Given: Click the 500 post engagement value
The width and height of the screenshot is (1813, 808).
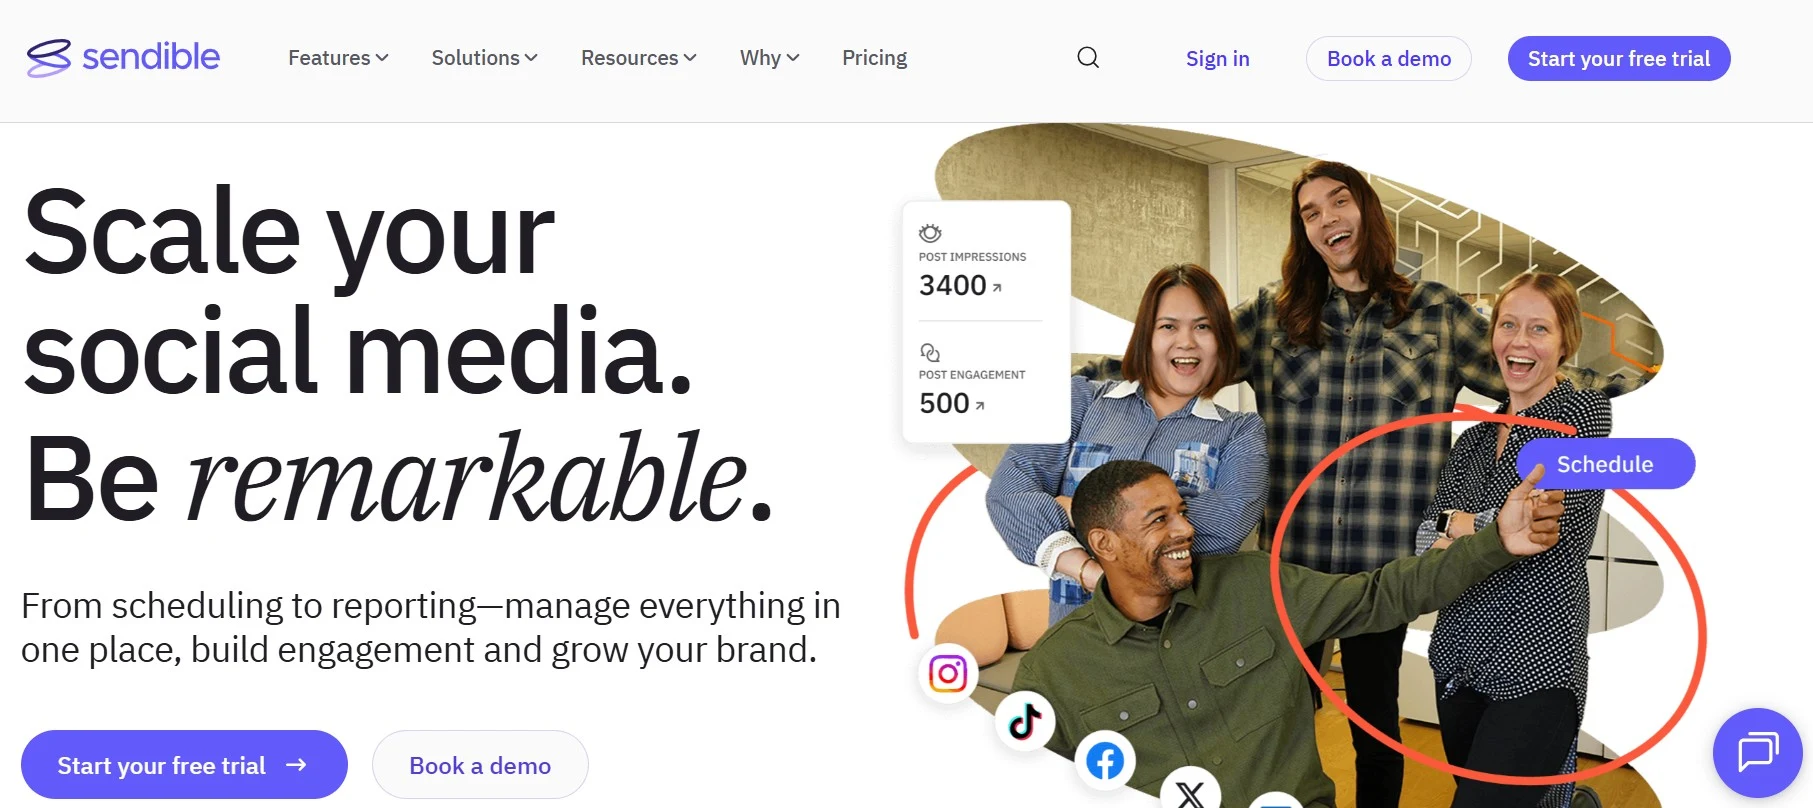Looking at the screenshot, I should 945,404.
